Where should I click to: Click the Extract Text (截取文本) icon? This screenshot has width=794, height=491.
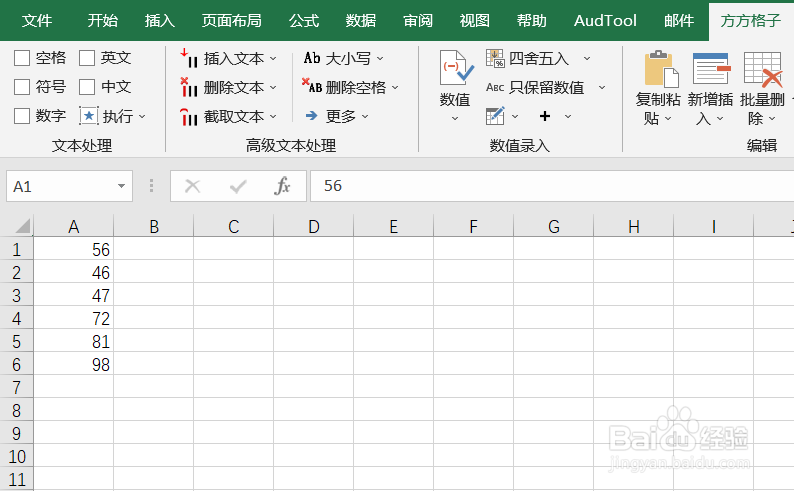pos(189,116)
